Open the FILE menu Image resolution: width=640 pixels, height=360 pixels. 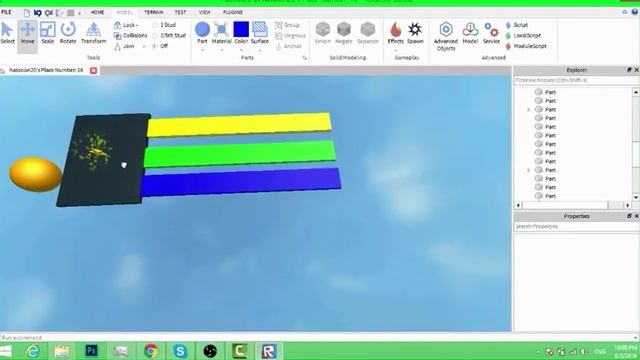coord(7,12)
